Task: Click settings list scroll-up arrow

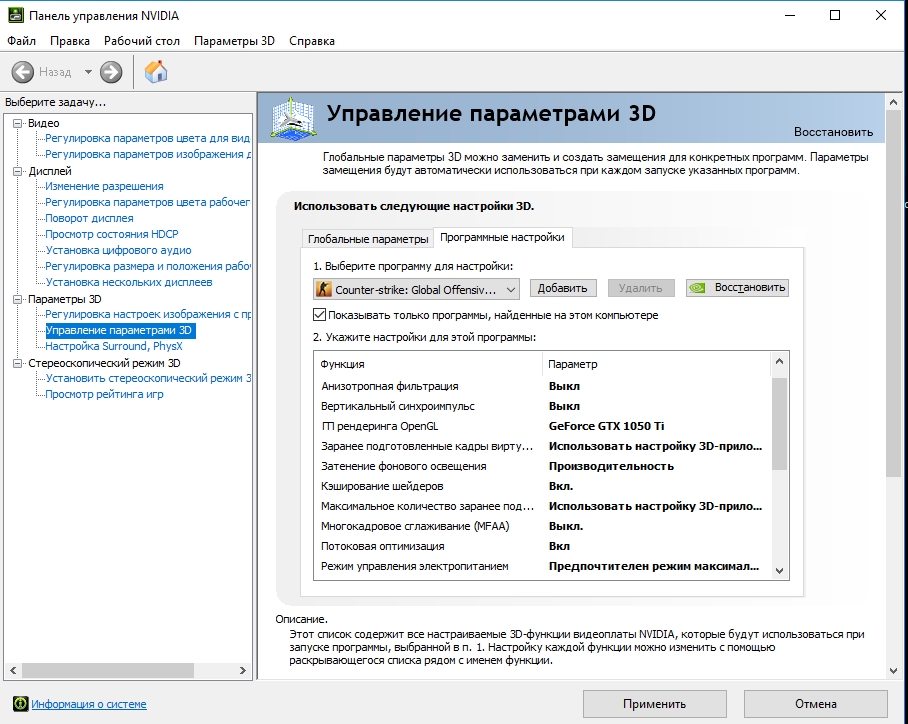Action: [x=779, y=361]
